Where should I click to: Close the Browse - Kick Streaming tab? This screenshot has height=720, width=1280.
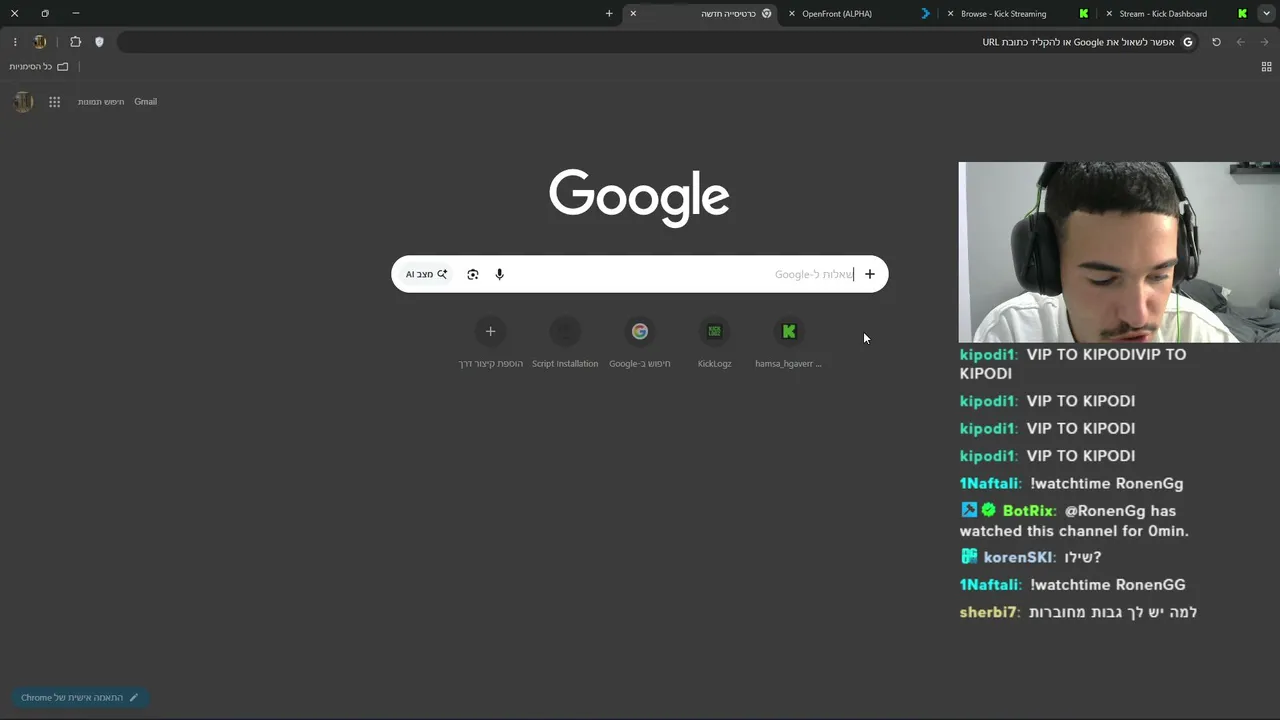951,14
